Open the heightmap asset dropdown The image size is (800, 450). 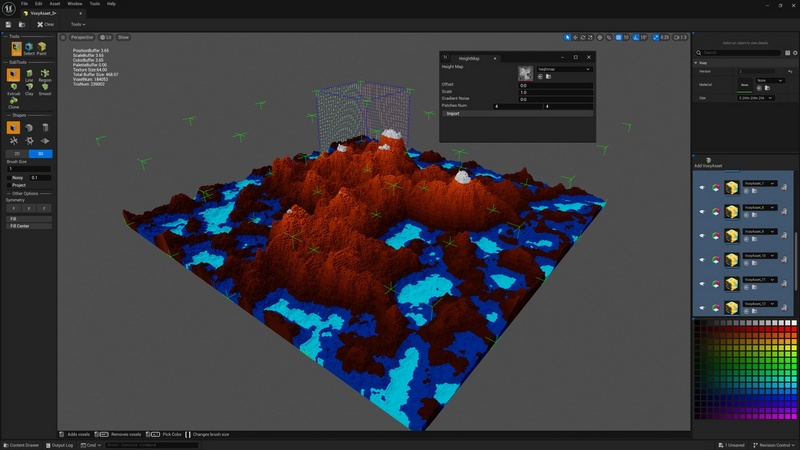click(564, 69)
